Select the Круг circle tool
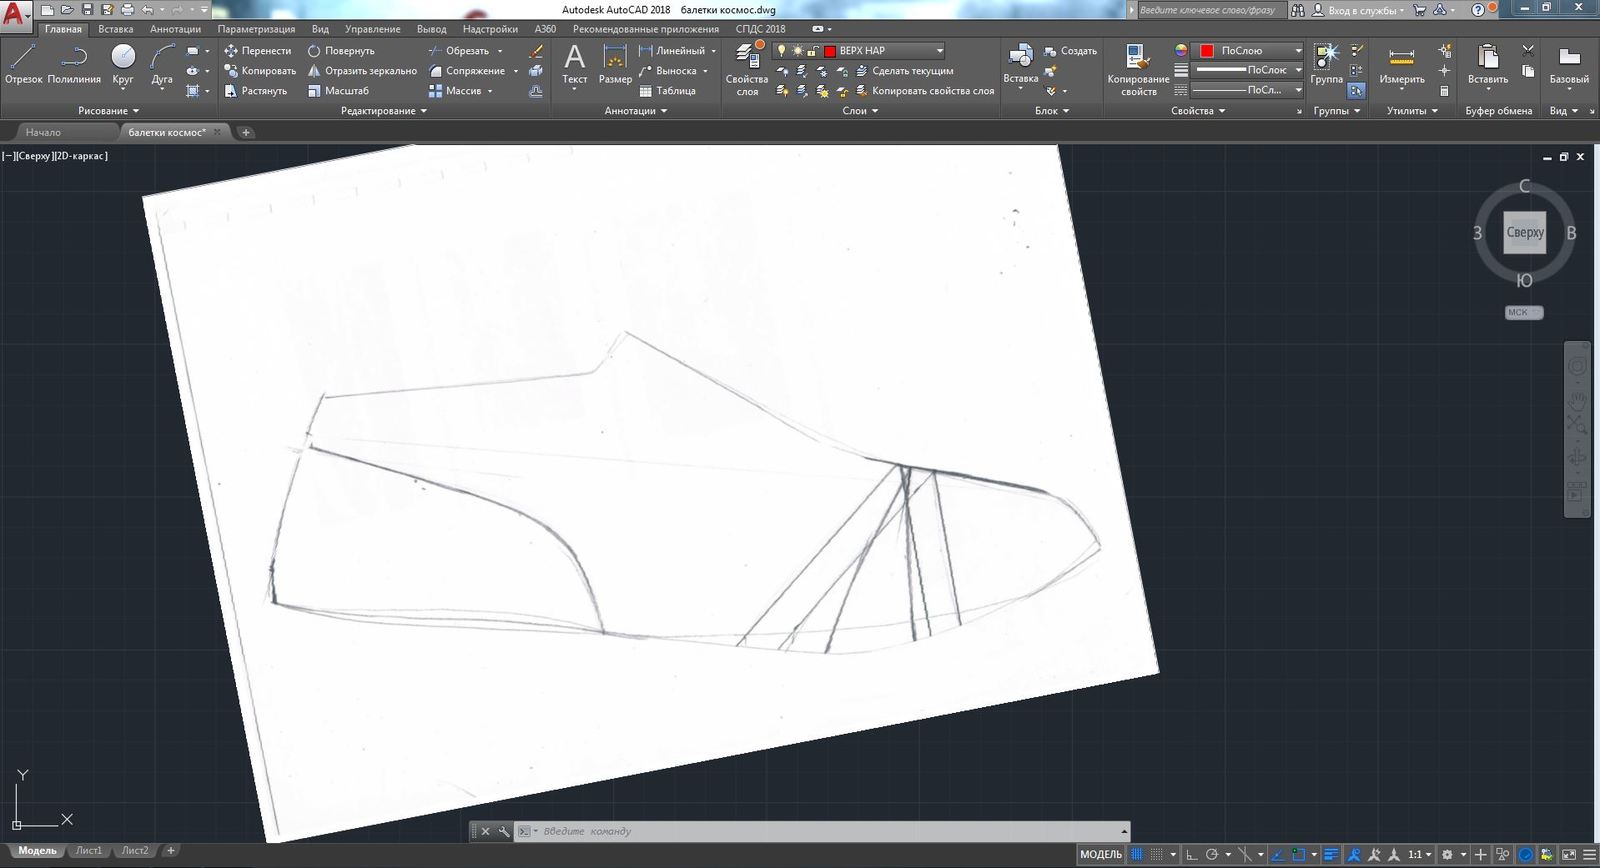This screenshot has width=1600, height=868. [x=123, y=64]
